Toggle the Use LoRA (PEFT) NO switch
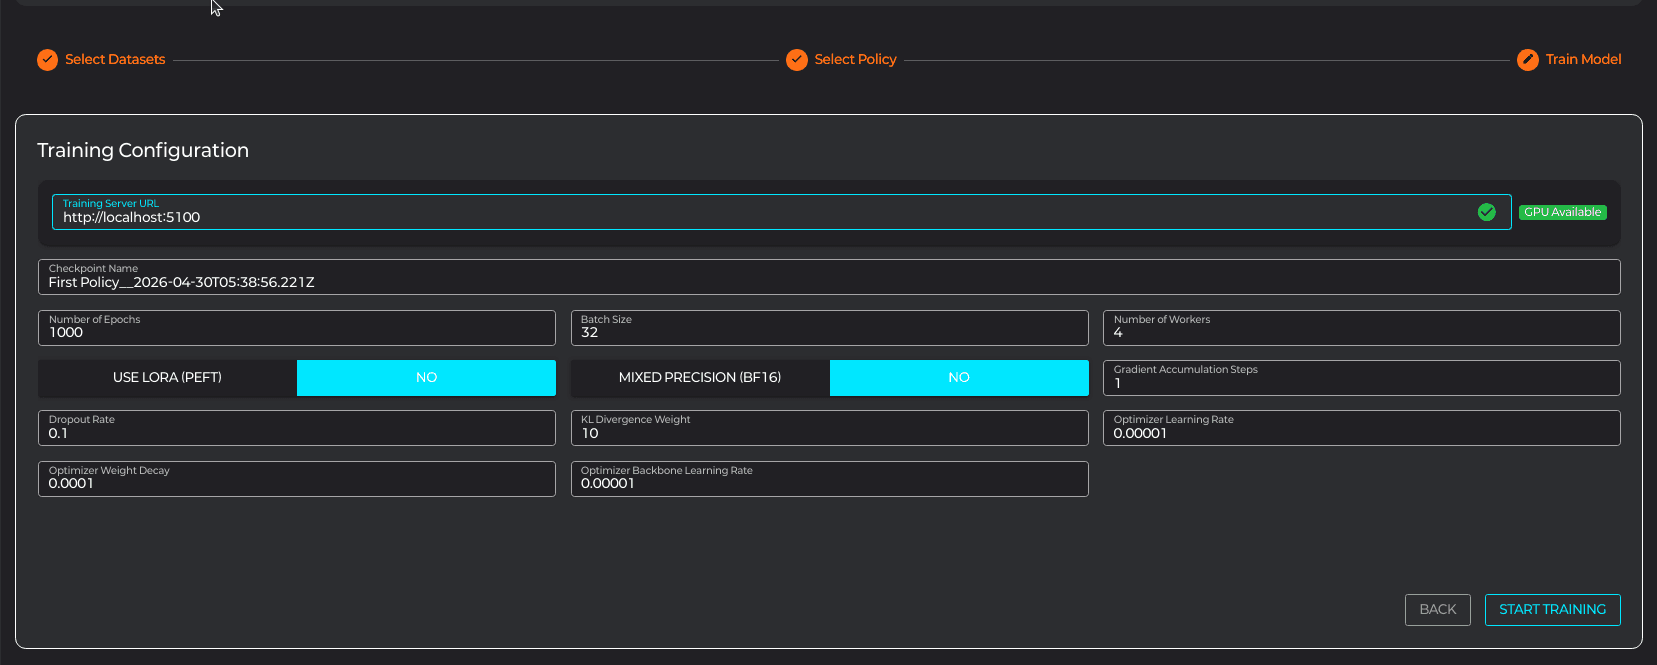This screenshot has width=1657, height=665. tap(426, 378)
